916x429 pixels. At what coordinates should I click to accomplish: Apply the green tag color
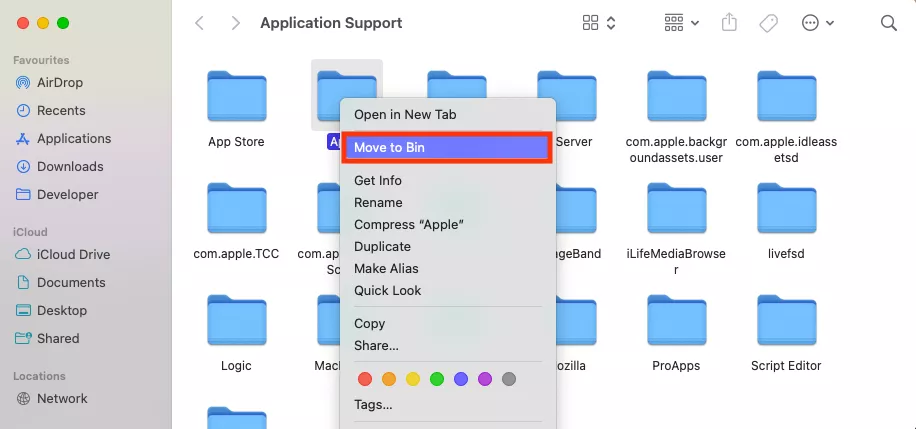(x=437, y=379)
